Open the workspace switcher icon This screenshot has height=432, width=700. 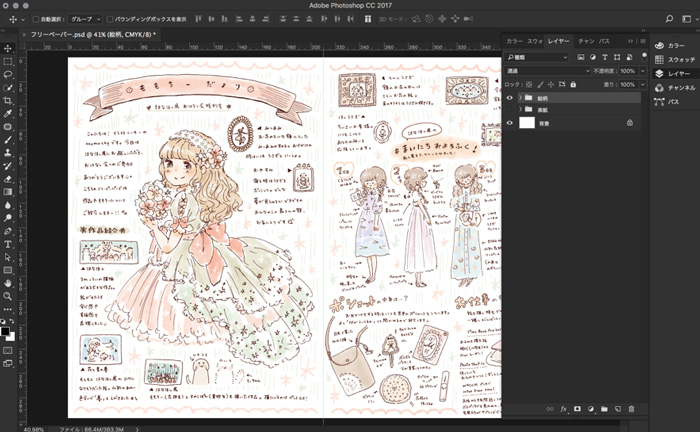(x=686, y=19)
